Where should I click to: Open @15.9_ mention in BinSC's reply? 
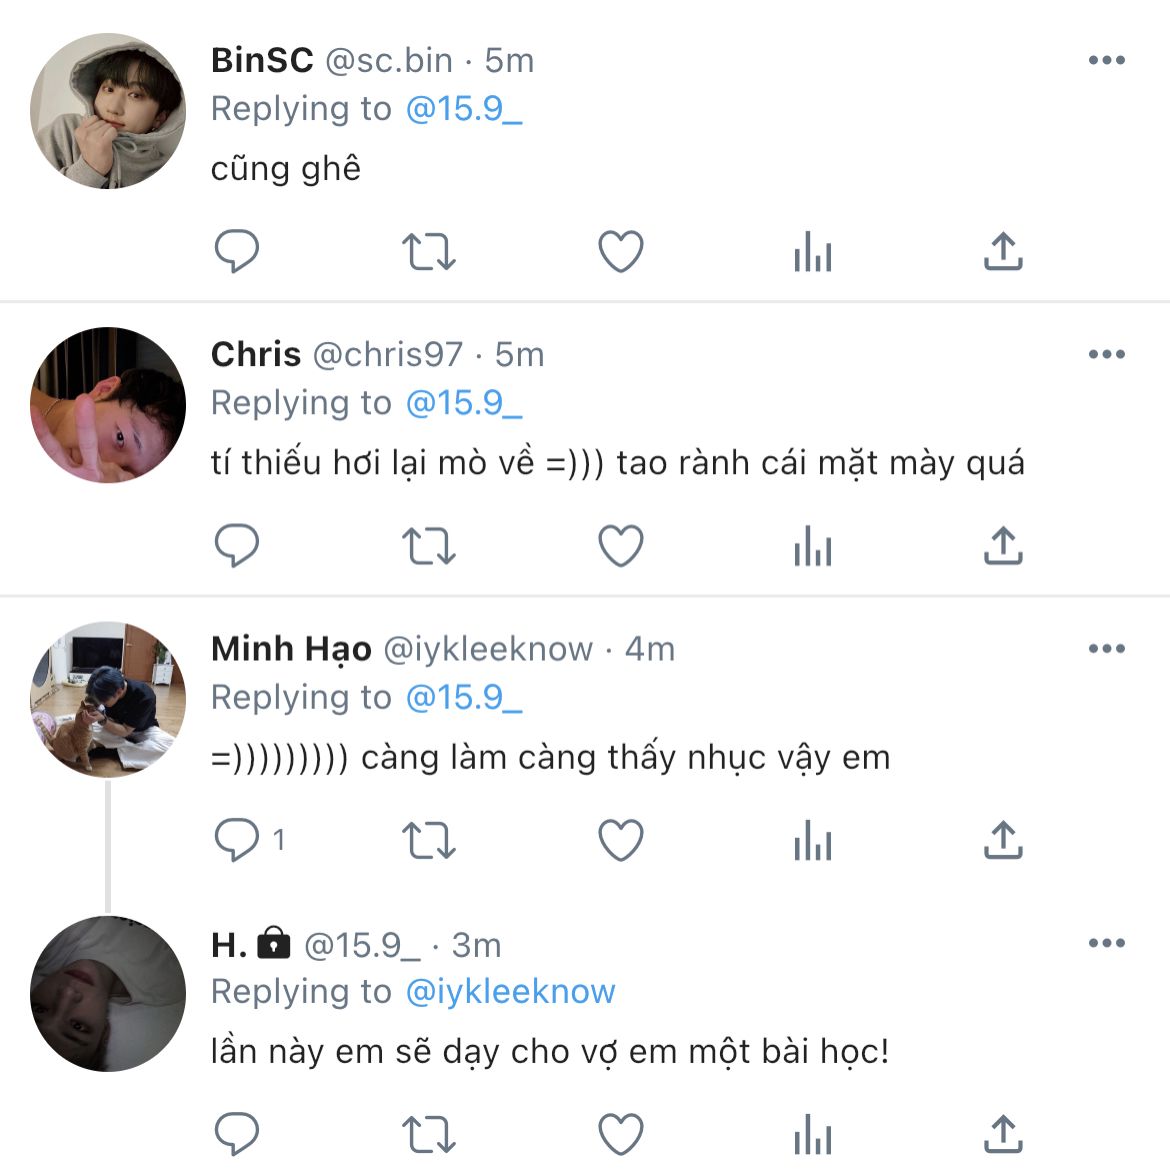pyautogui.click(x=464, y=108)
